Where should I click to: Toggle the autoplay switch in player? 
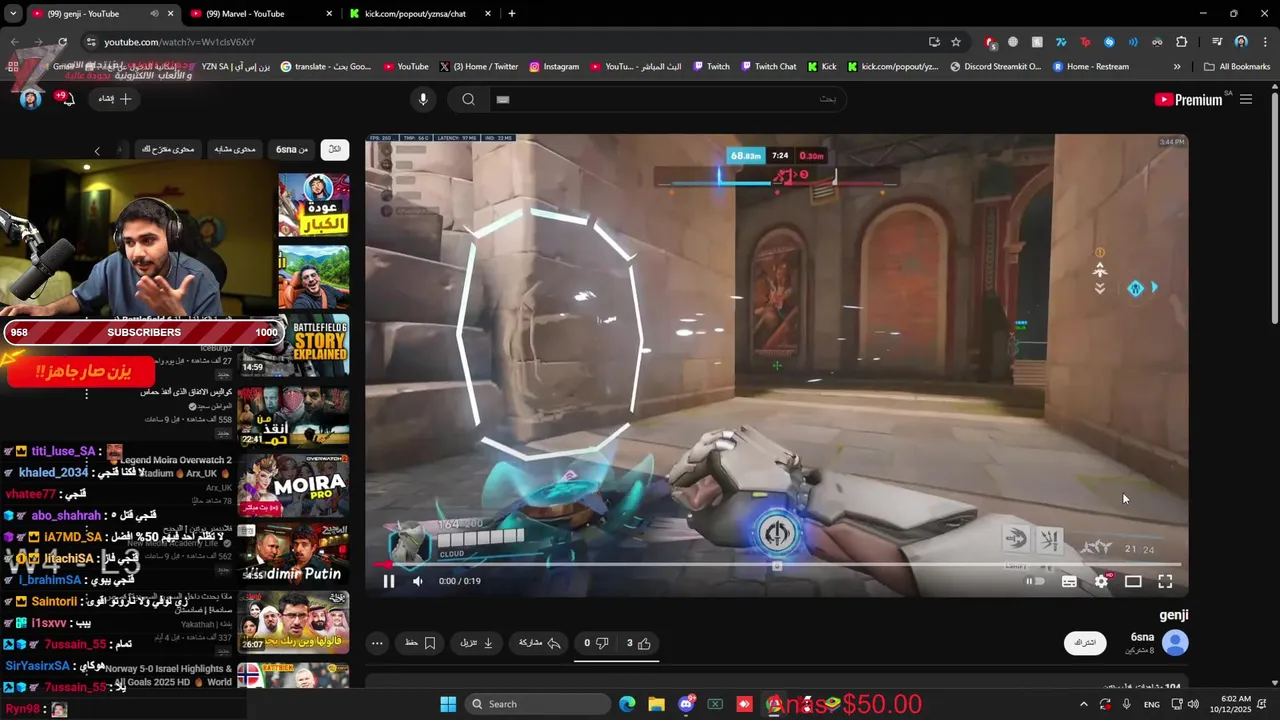(1035, 581)
